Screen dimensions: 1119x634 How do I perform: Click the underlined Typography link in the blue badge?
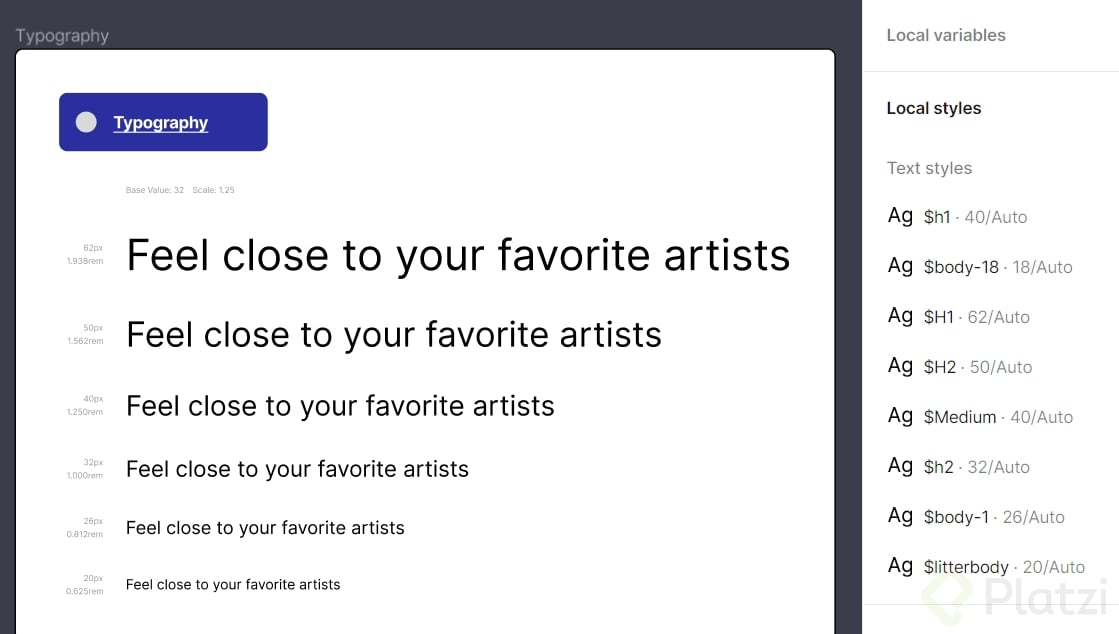(161, 123)
